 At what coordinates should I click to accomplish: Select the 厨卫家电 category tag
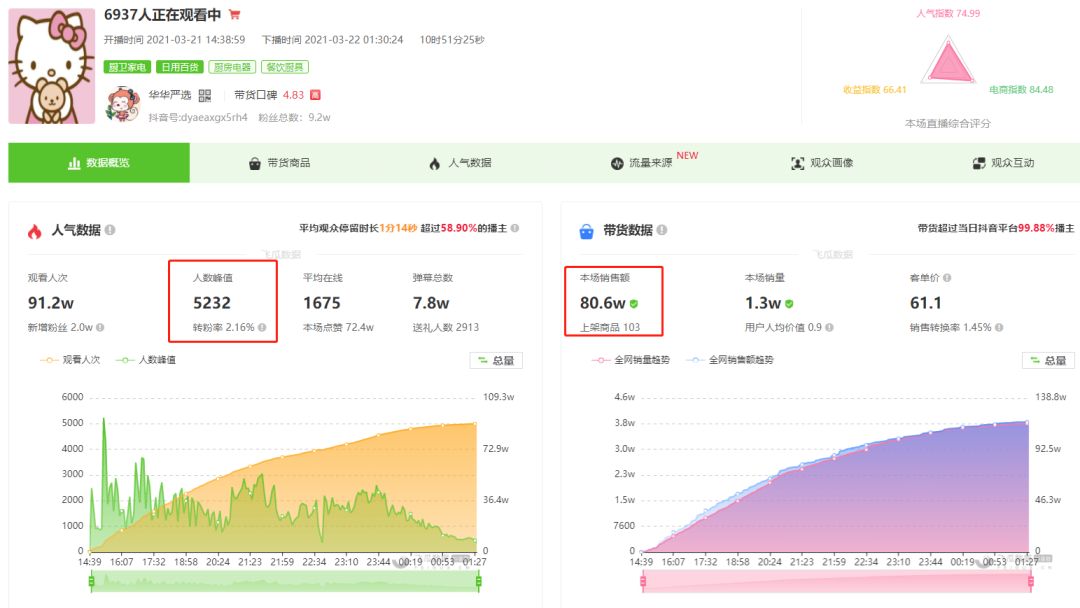click(127, 67)
